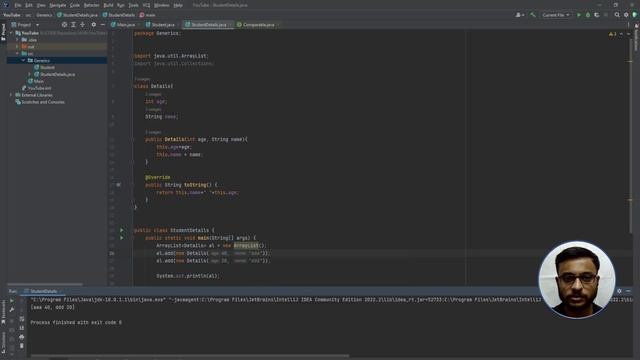Open the Project view selector dropdown
The image size is (640, 360).
coord(25,24)
